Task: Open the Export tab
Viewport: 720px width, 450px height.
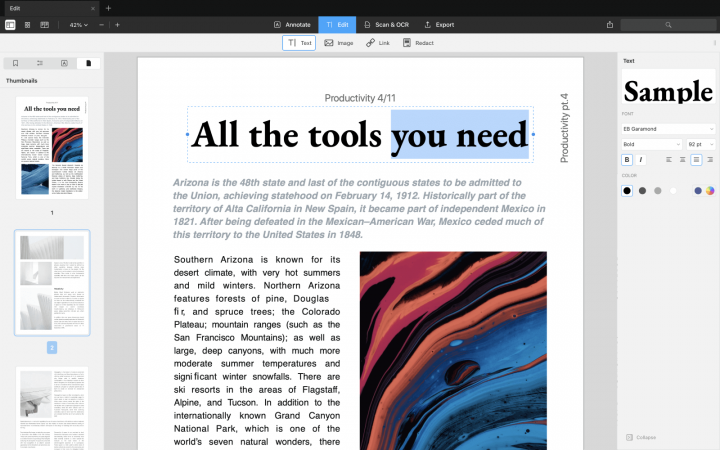Action: point(439,25)
